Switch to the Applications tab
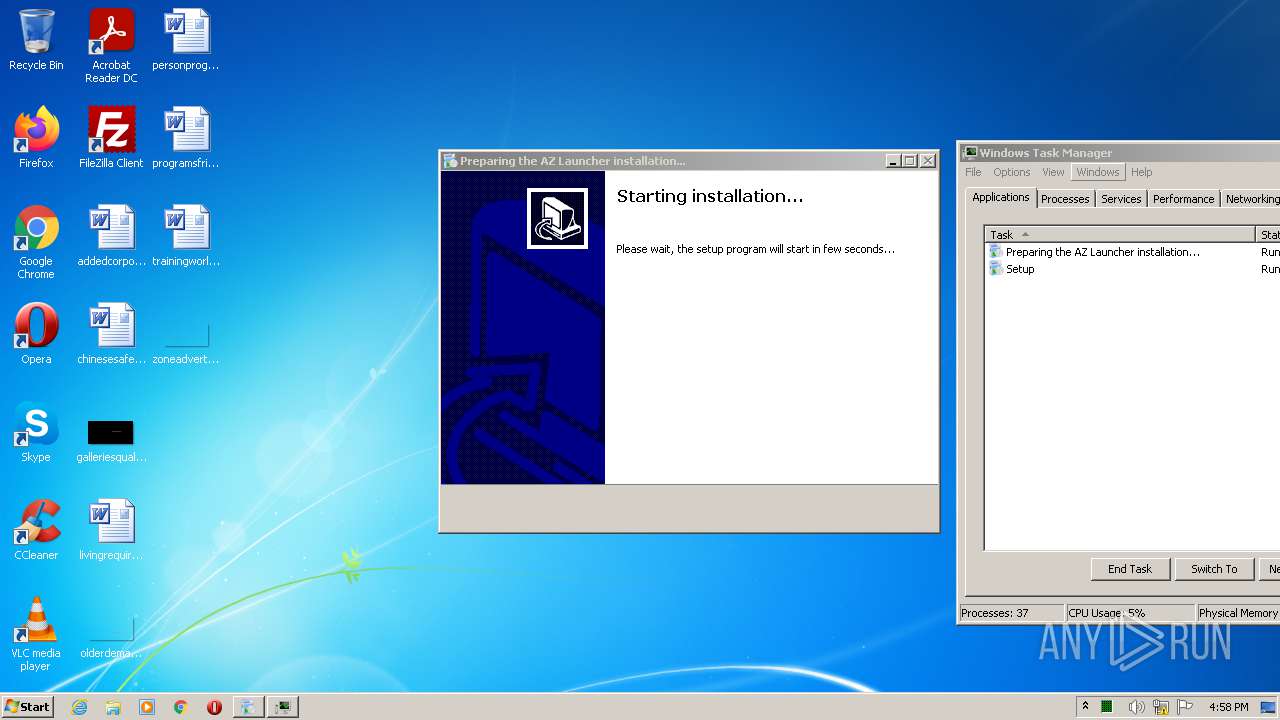 pyautogui.click(x=1000, y=197)
